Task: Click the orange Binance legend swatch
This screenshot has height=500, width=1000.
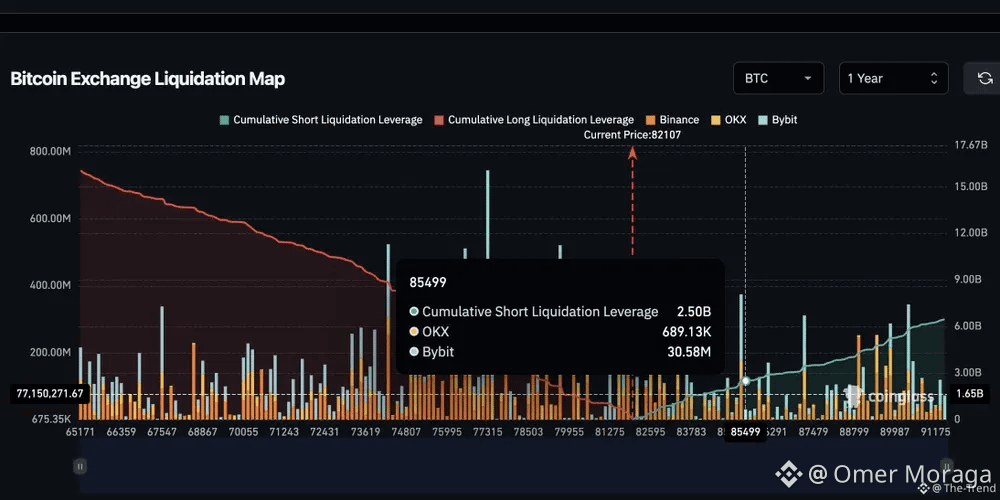Action: coord(651,120)
